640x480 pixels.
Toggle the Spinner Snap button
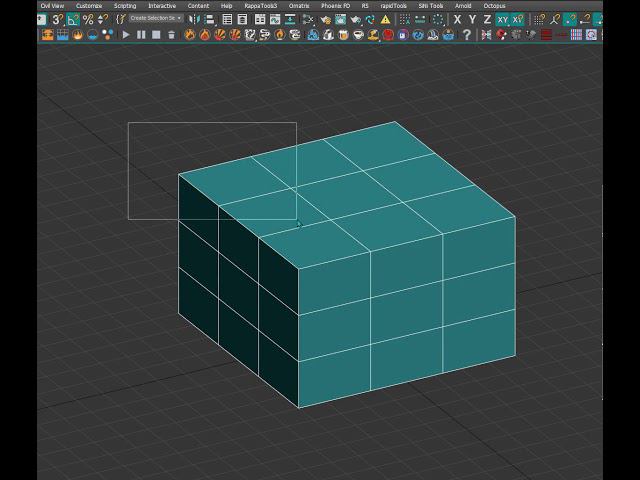[103, 19]
